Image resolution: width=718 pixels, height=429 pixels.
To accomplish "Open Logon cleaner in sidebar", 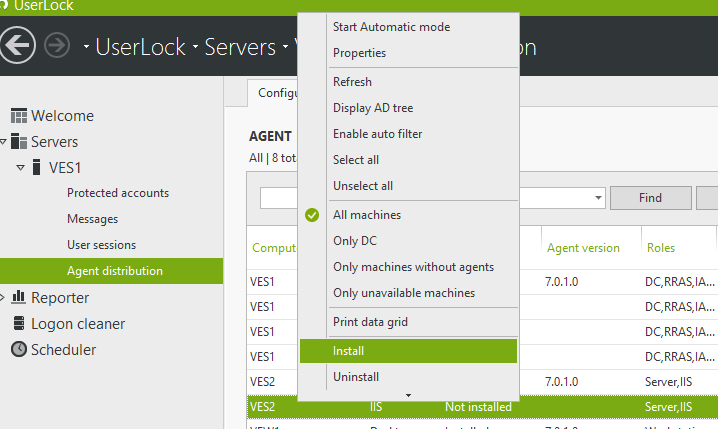I will point(78,324).
